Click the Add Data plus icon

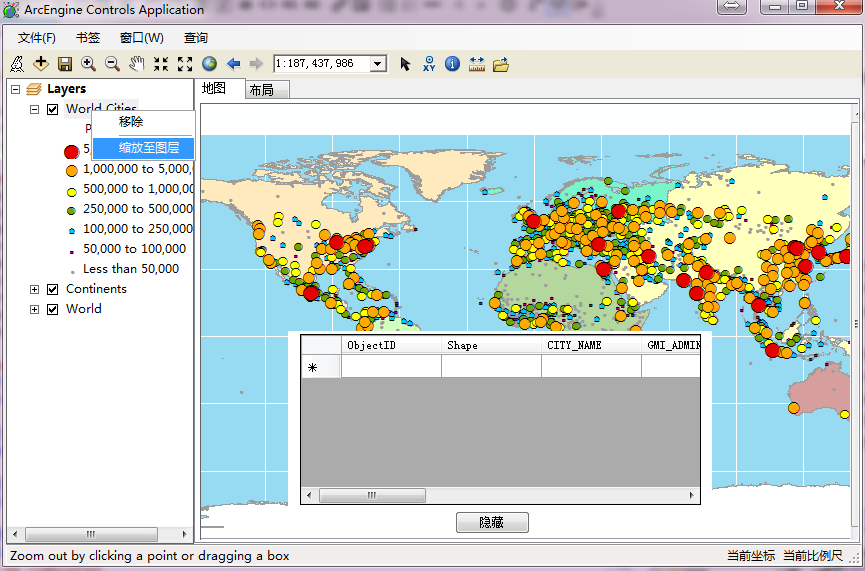click(x=41, y=64)
